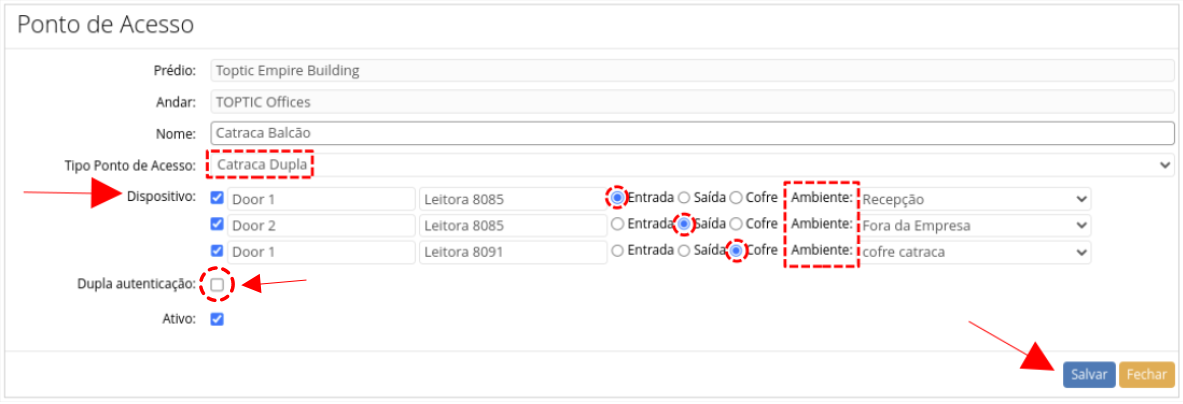Click the Salvar button

[1089, 375]
